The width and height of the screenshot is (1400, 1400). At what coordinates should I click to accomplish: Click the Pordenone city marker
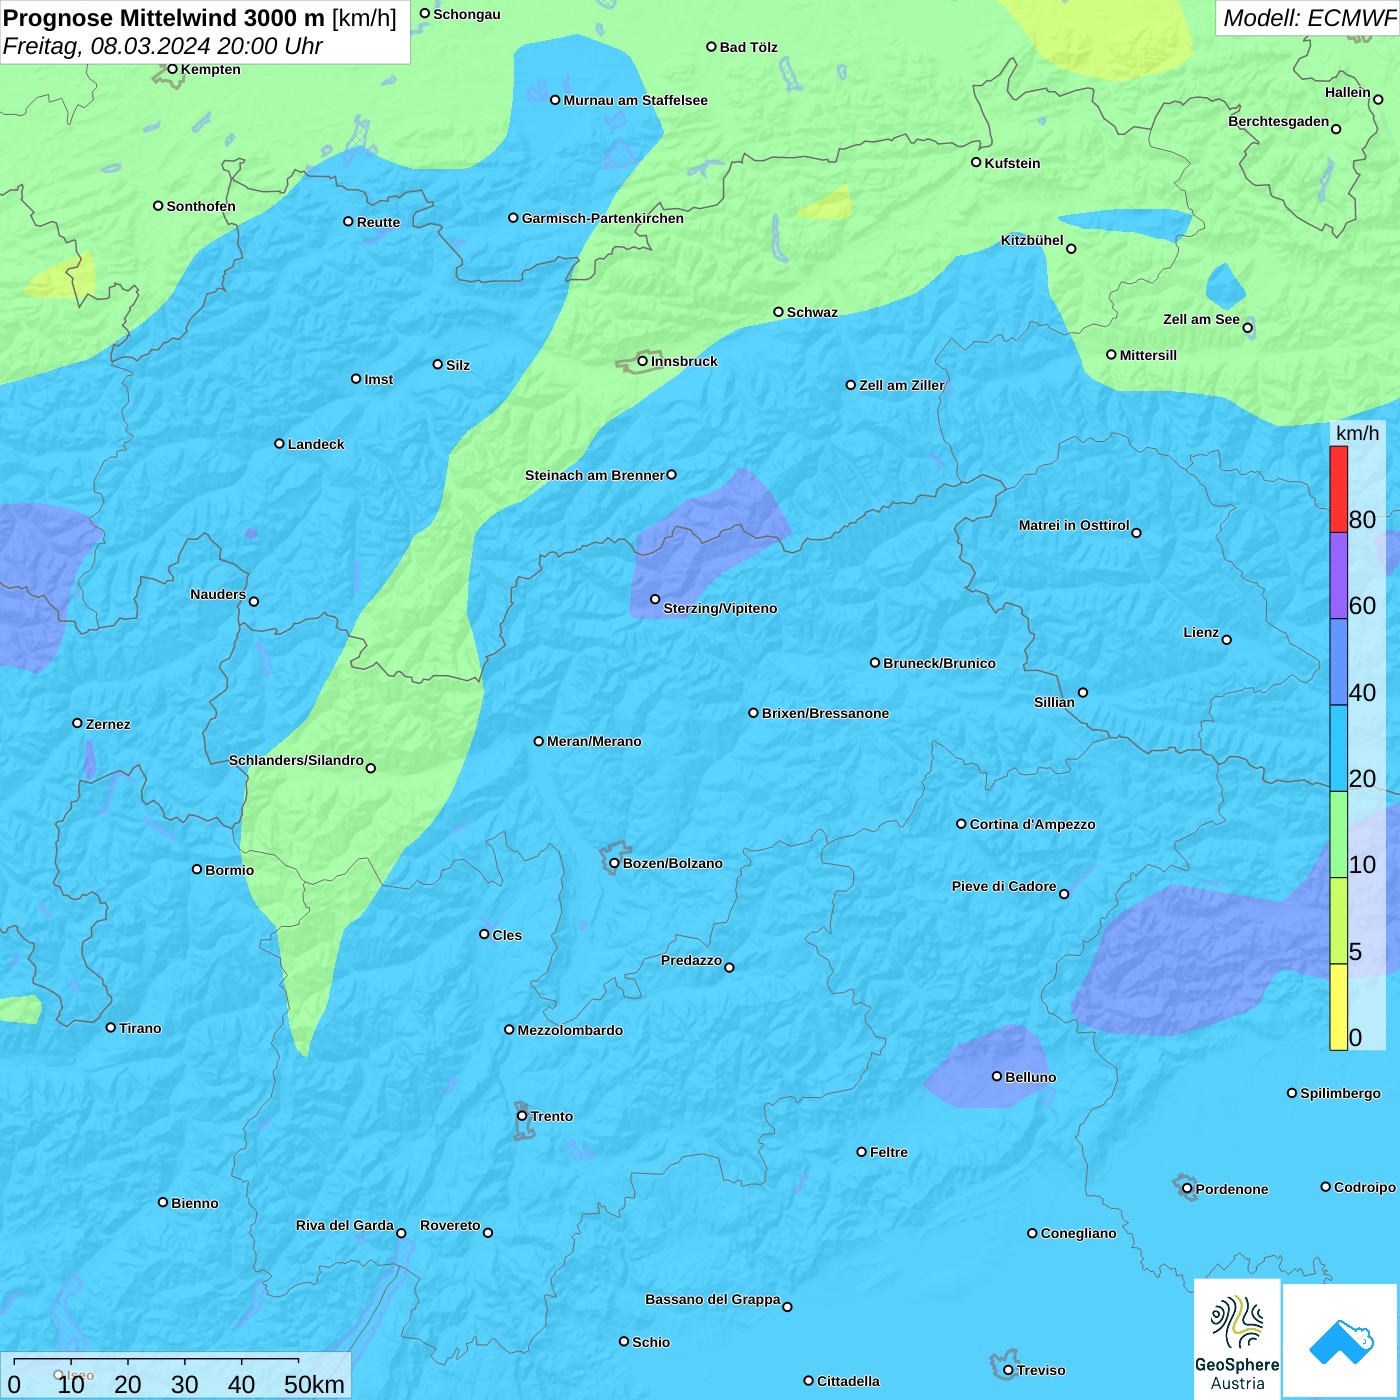point(1187,1189)
